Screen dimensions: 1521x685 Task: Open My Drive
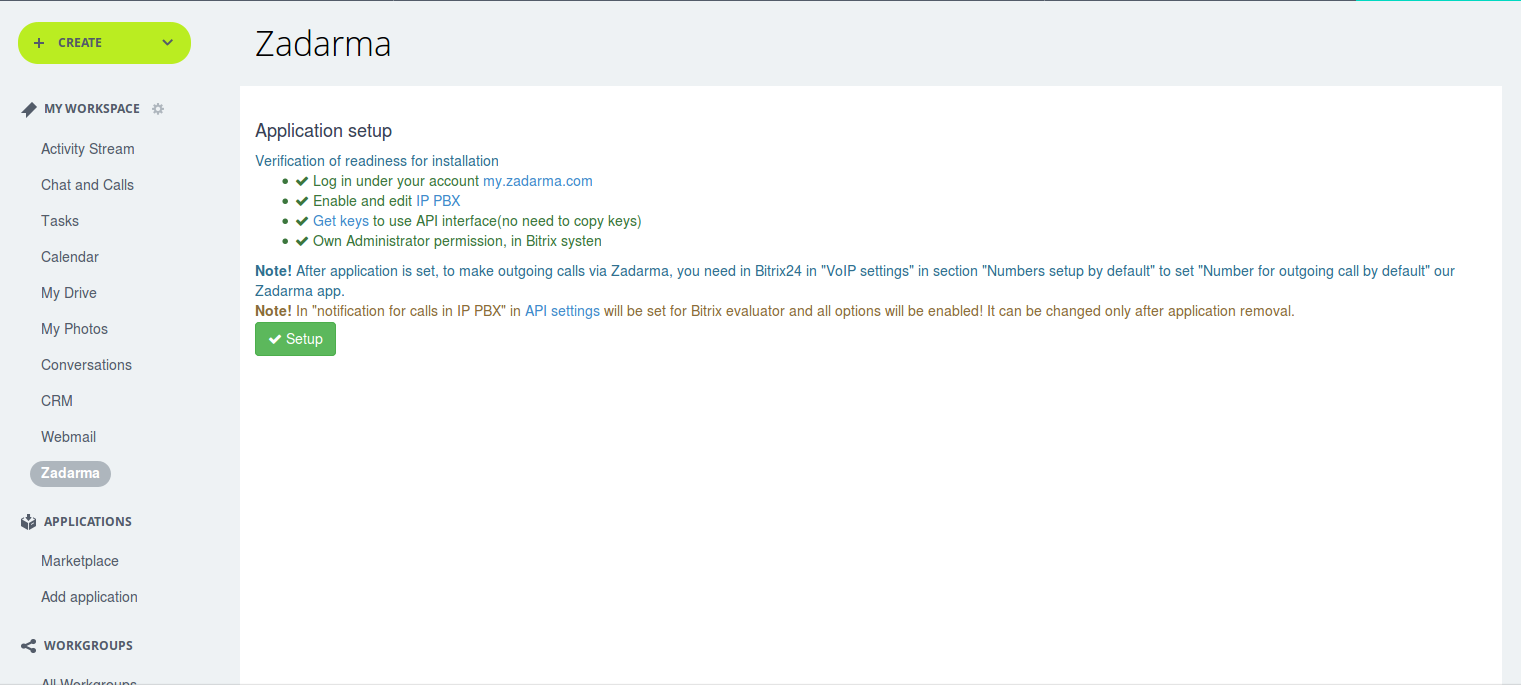[69, 293]
